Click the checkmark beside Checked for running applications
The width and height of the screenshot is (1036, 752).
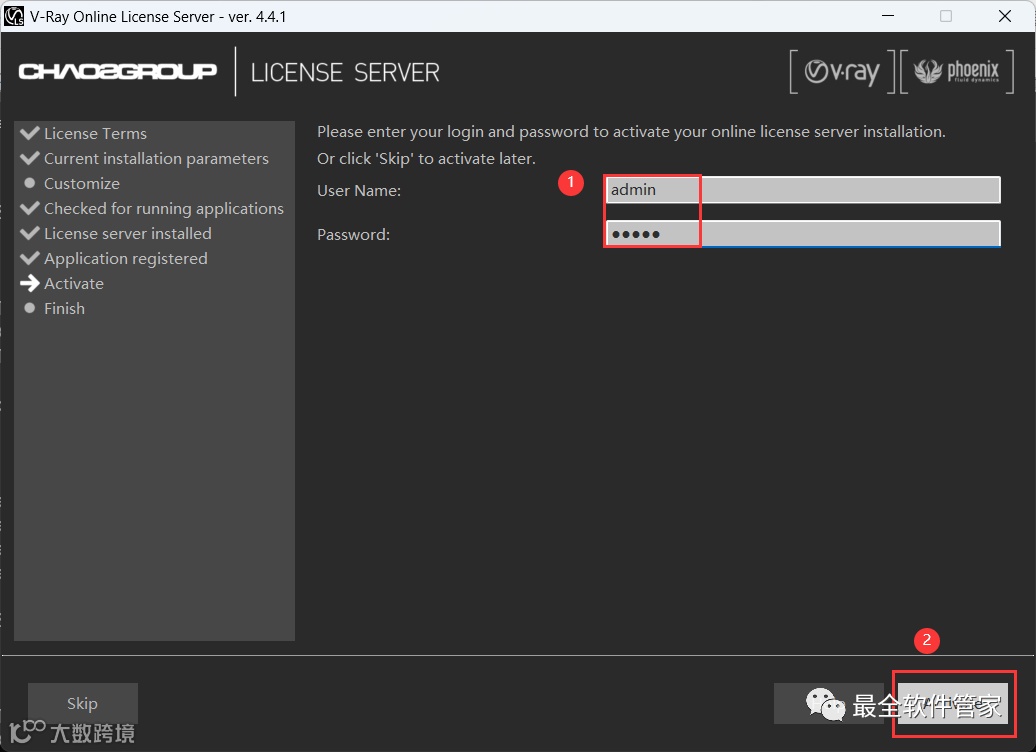[30, 208]
